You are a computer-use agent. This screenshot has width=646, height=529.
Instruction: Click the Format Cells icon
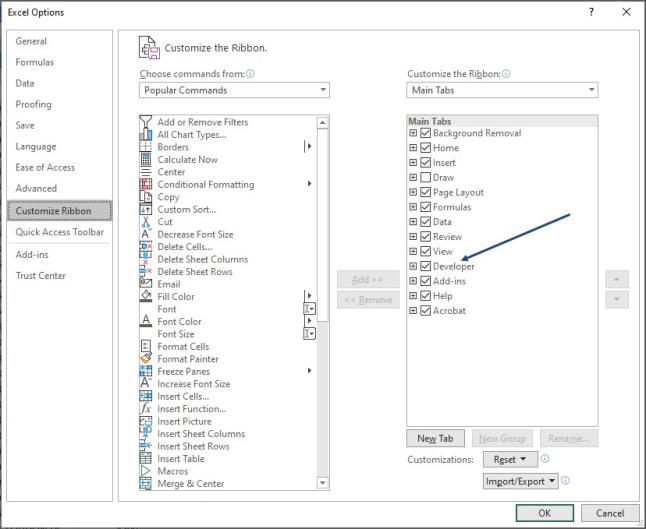[145, 346]
